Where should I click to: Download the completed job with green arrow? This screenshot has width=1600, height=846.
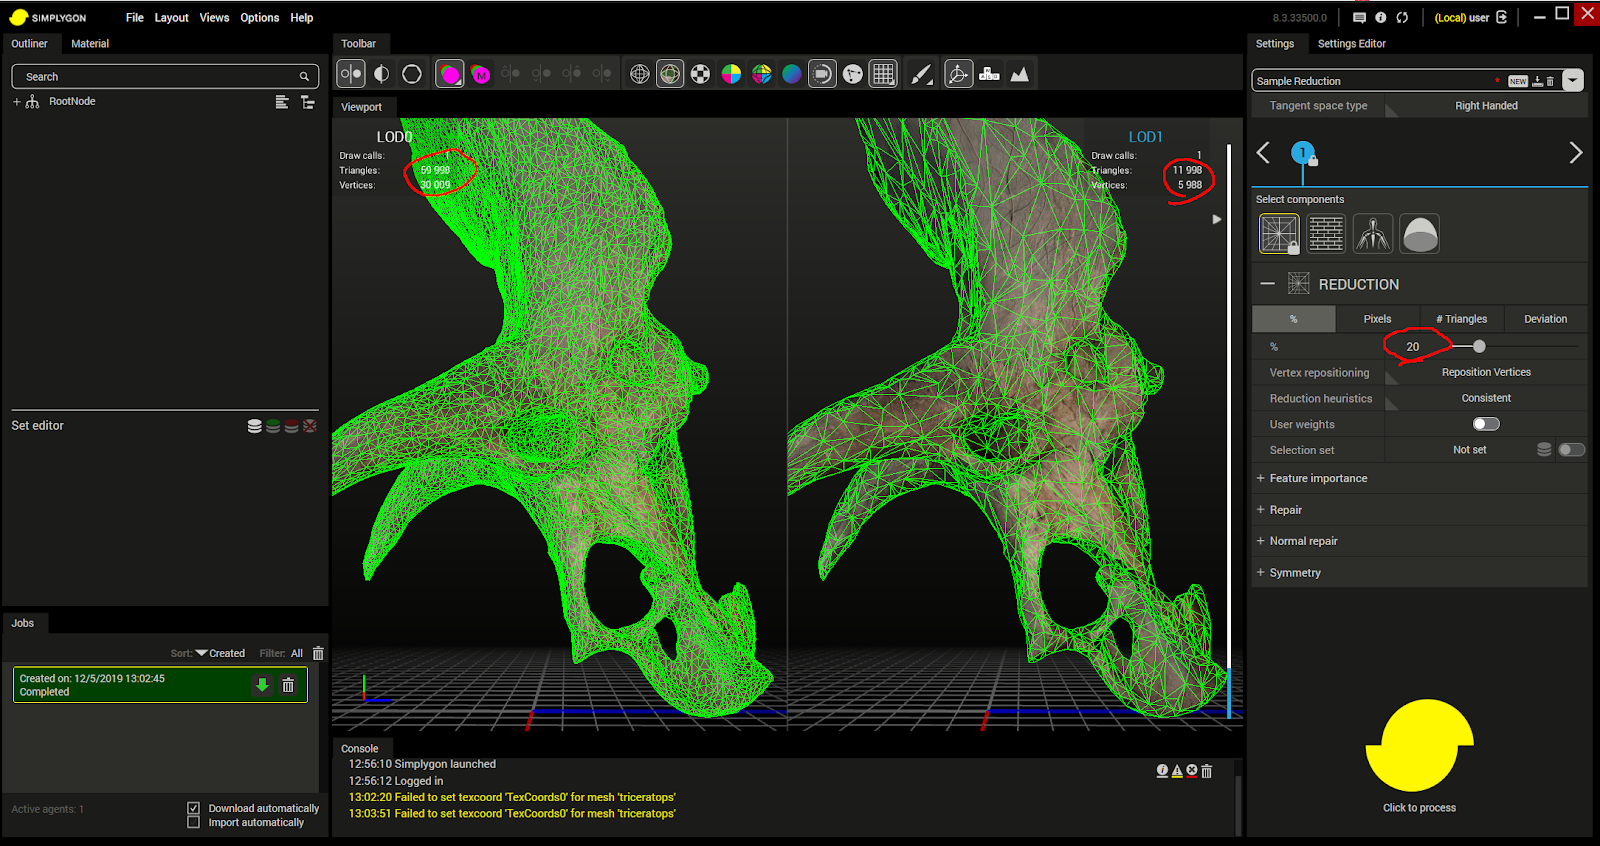pos(262,685)
